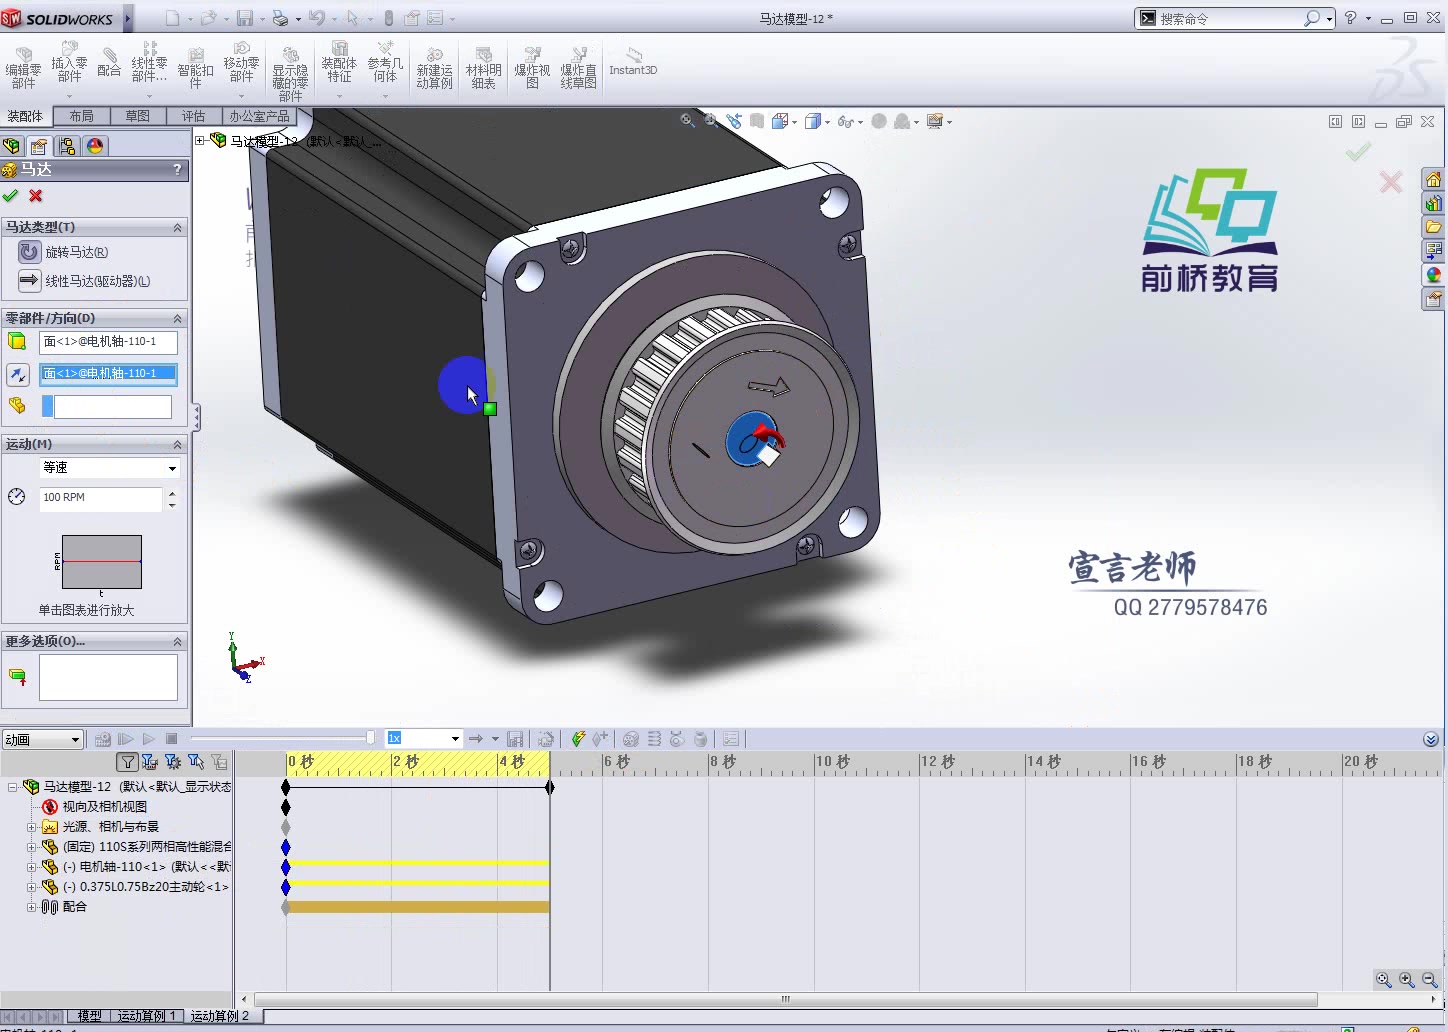Collapse the 零部件/方向 section
The height and width of the screenshot is (1032, 1448).
pyautogui.click(x=177, y=318)
